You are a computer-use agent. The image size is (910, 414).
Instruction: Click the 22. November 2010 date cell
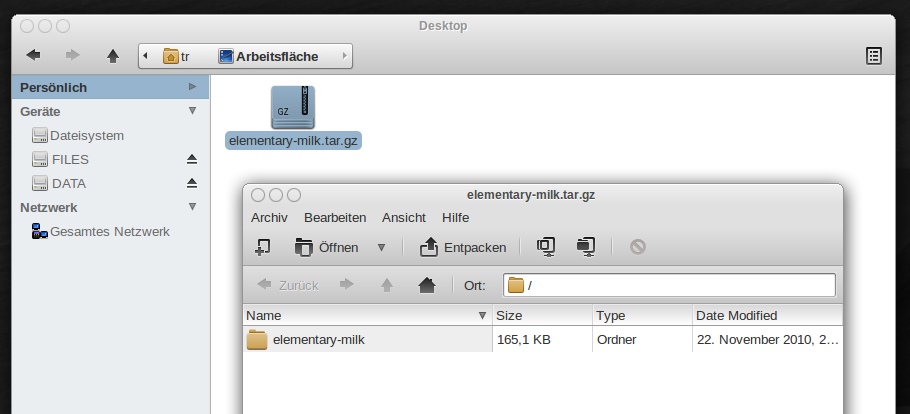click(767, 340)
